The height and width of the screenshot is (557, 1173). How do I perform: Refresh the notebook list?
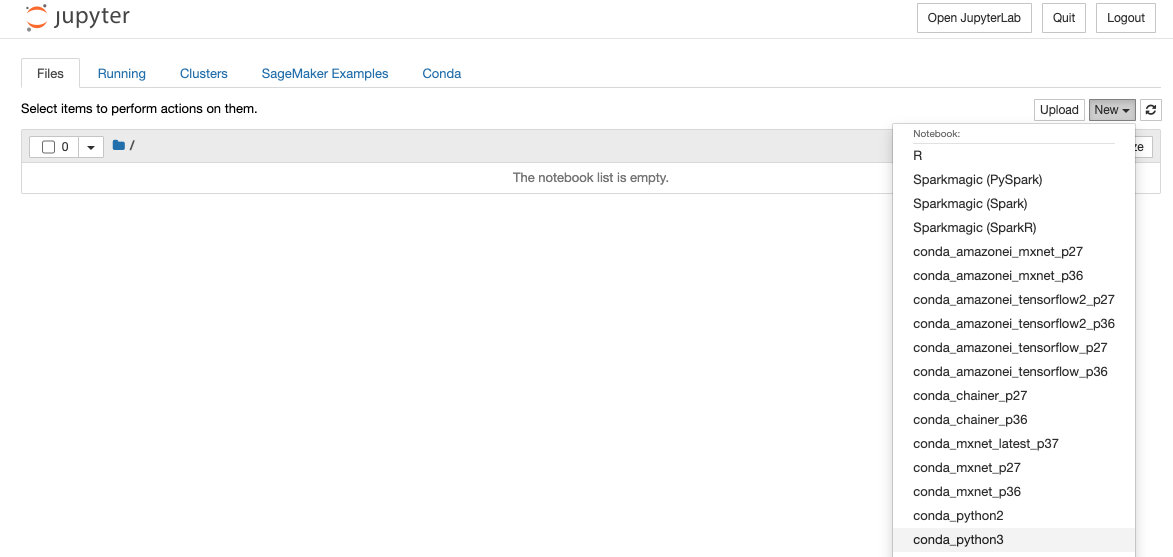point(1151,110)
